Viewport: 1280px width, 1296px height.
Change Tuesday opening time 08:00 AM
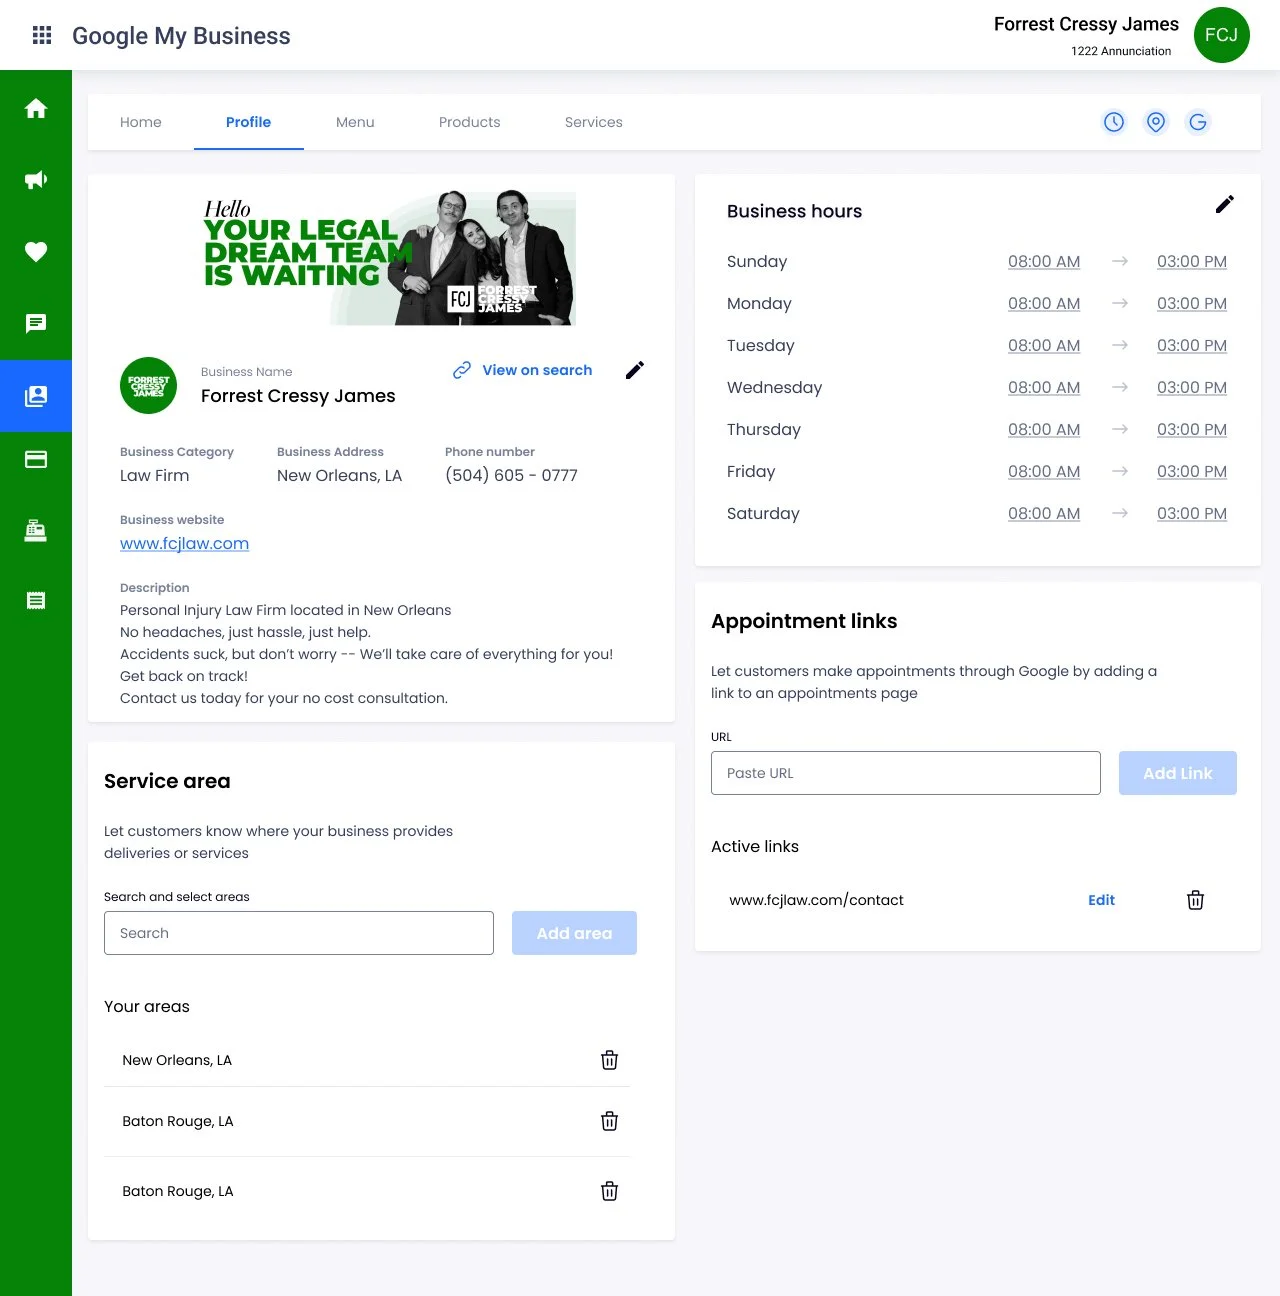(x=1044, y=345)
